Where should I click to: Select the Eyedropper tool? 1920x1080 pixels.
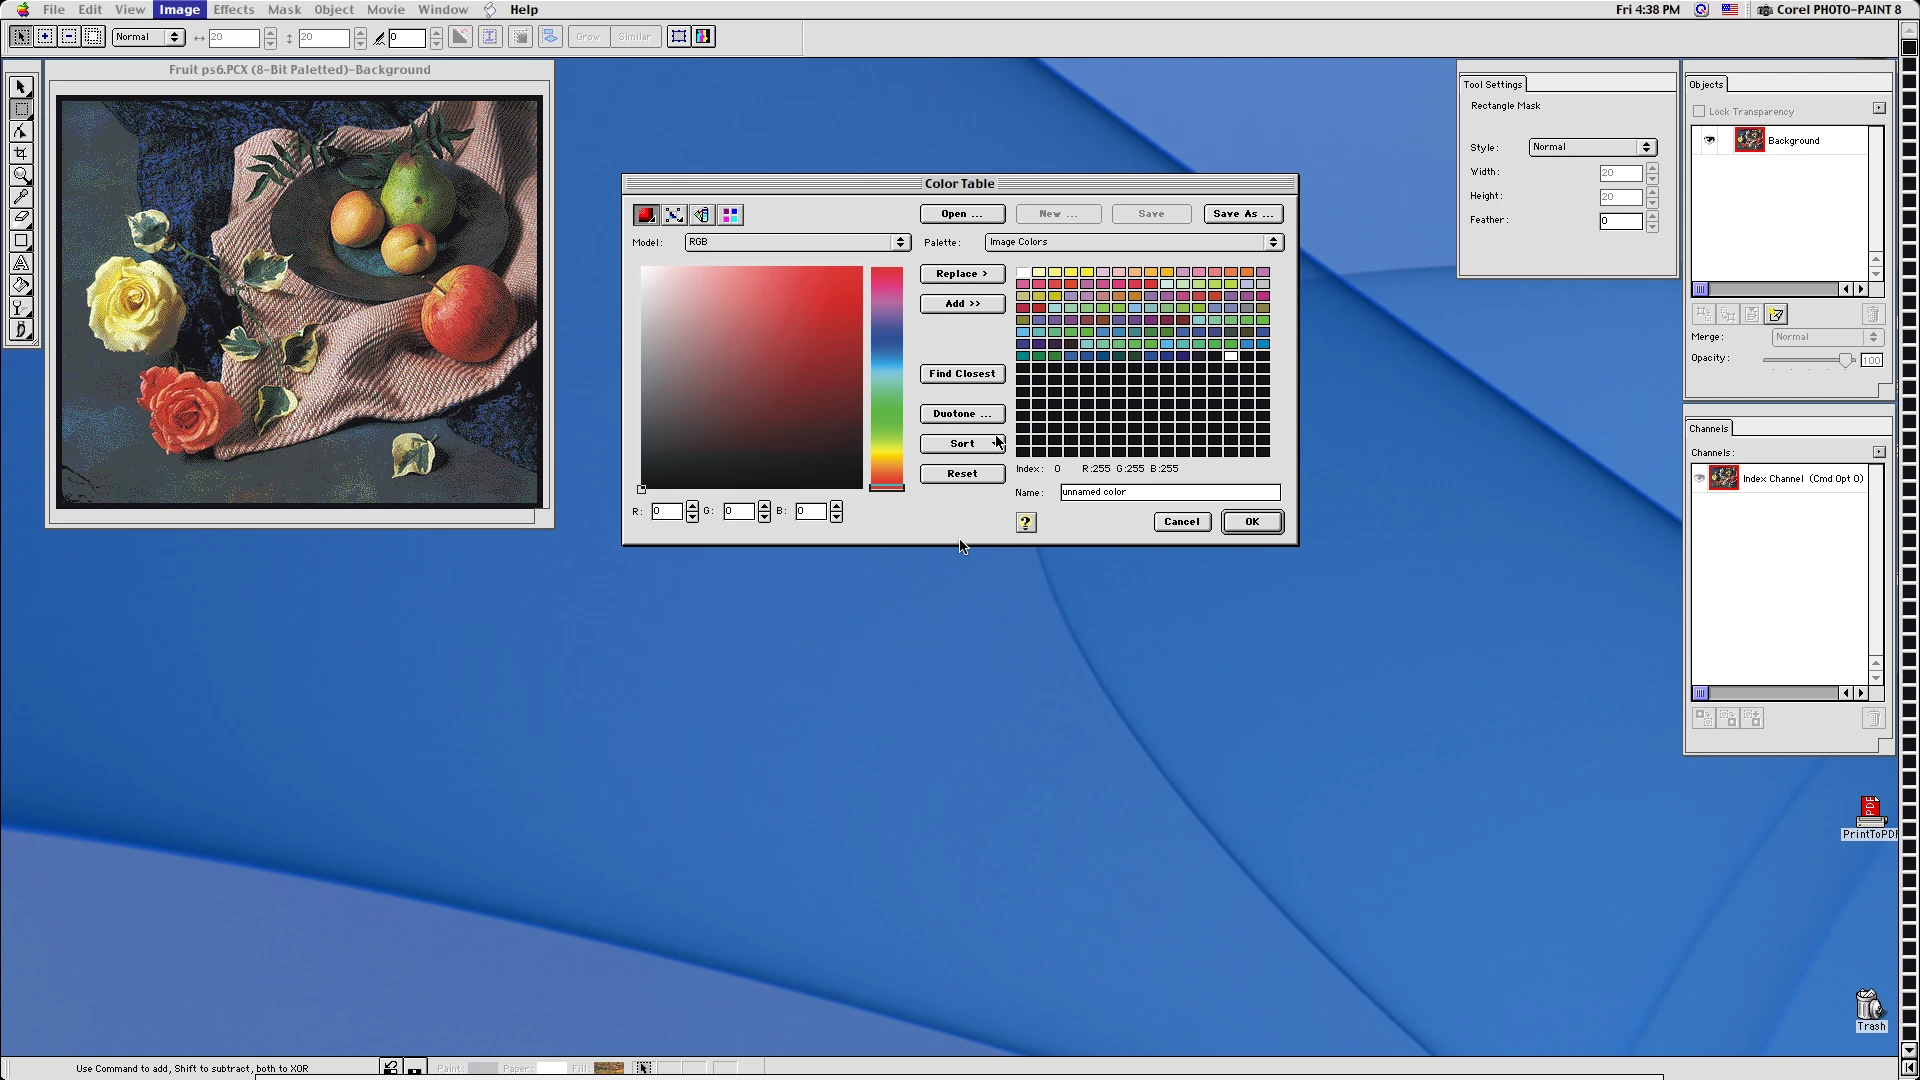coord(21,197)
